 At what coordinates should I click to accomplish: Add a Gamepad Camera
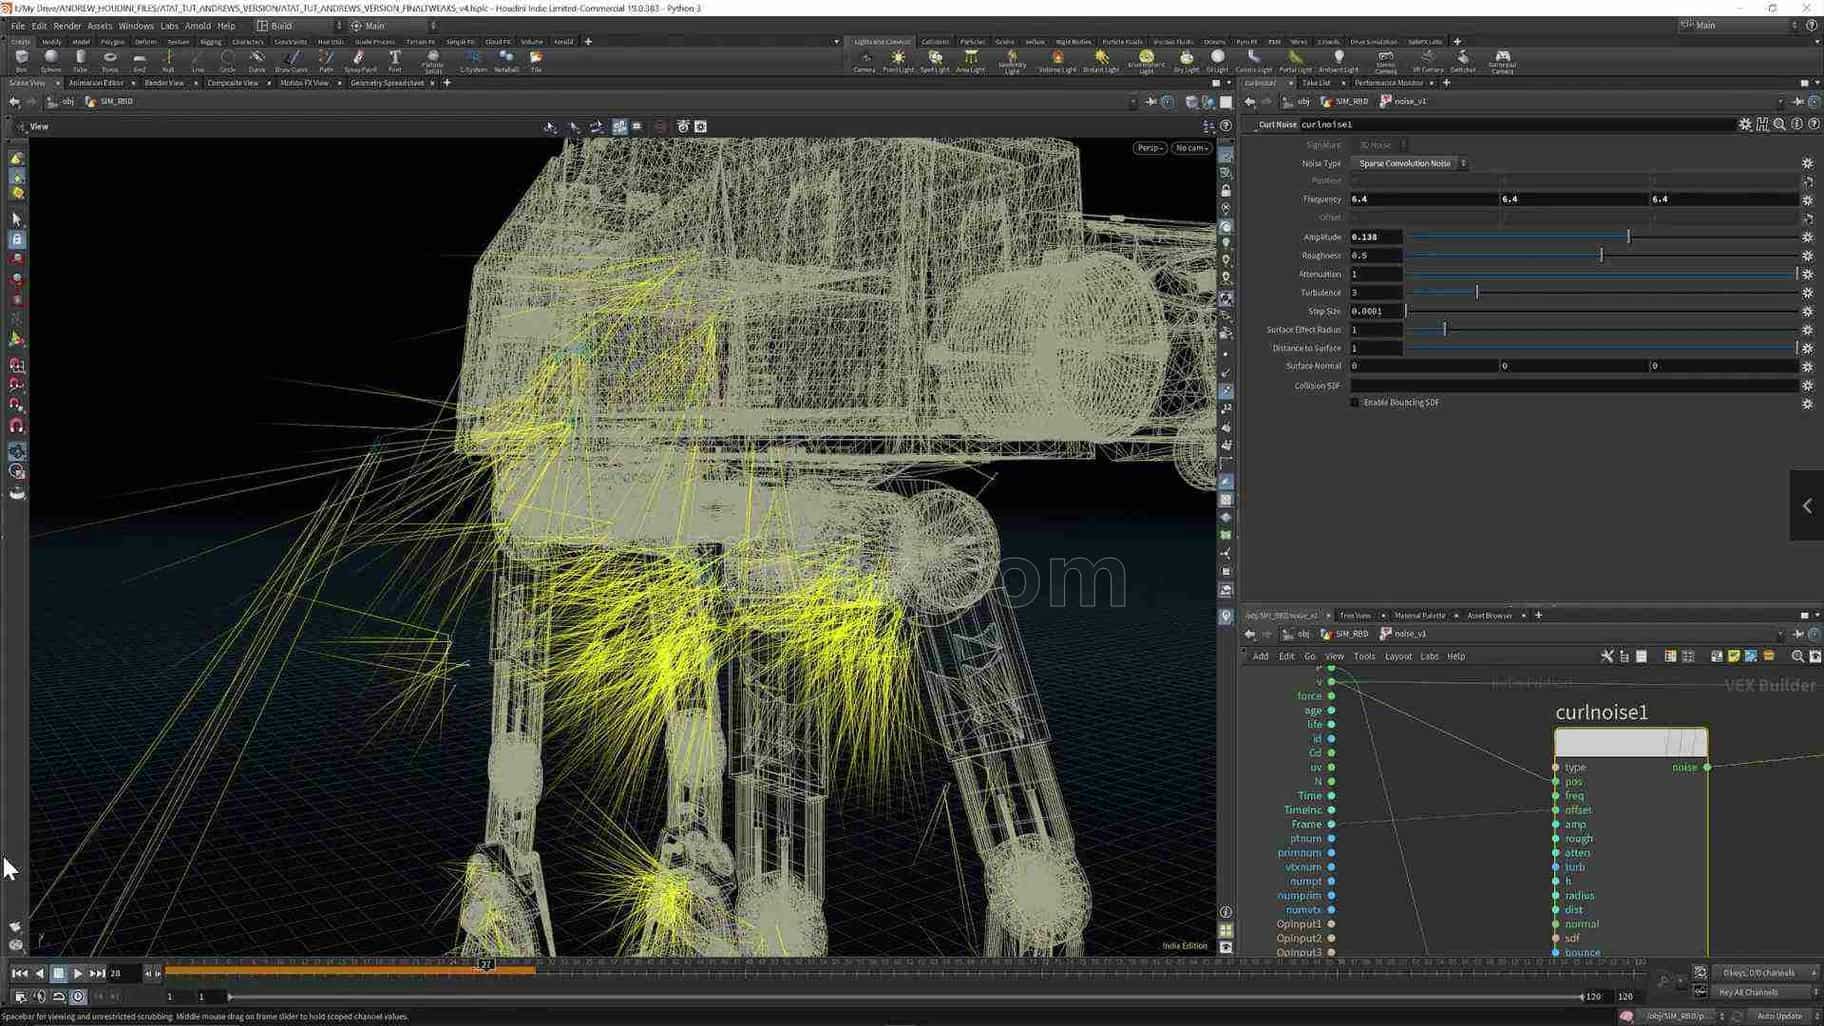(1502, 61)
